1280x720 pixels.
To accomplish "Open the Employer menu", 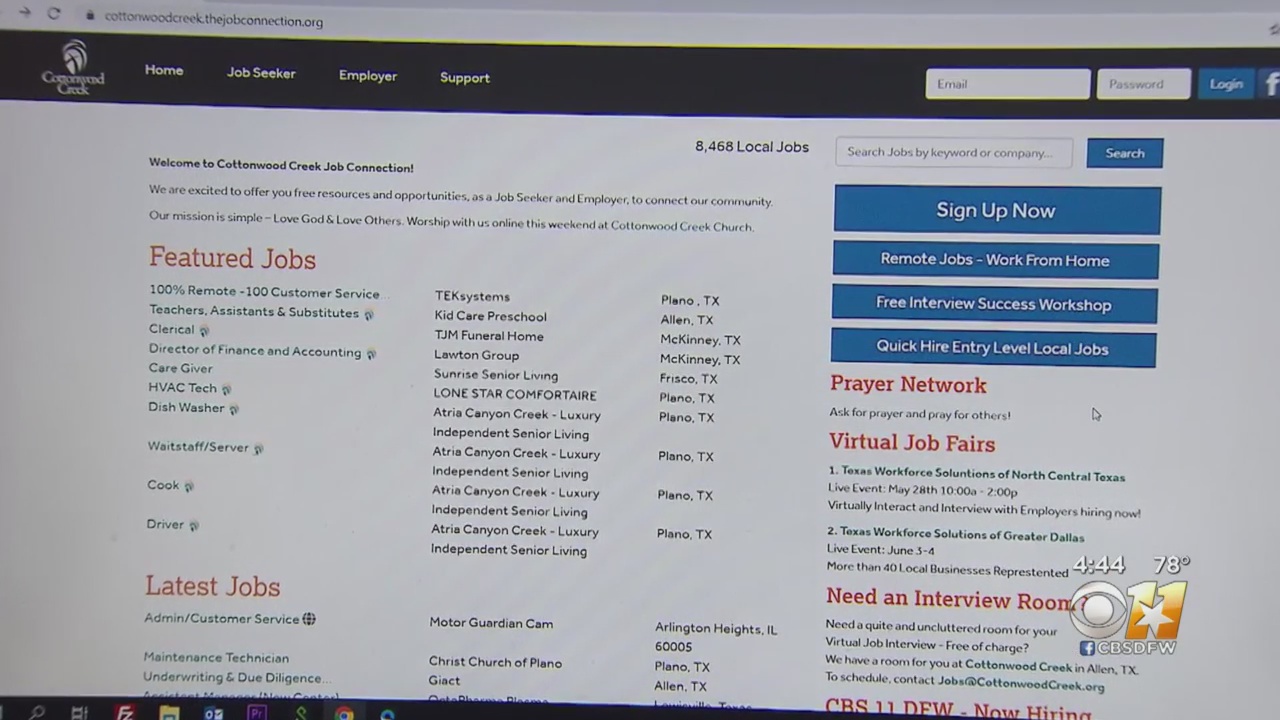I will click(368, 76).
